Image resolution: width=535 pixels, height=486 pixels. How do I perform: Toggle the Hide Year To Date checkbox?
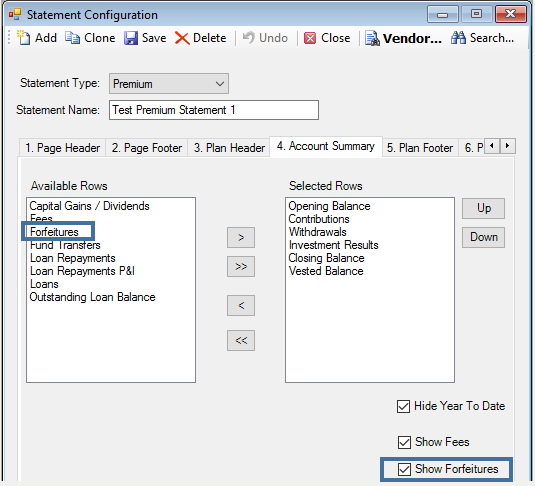(403, 406)
